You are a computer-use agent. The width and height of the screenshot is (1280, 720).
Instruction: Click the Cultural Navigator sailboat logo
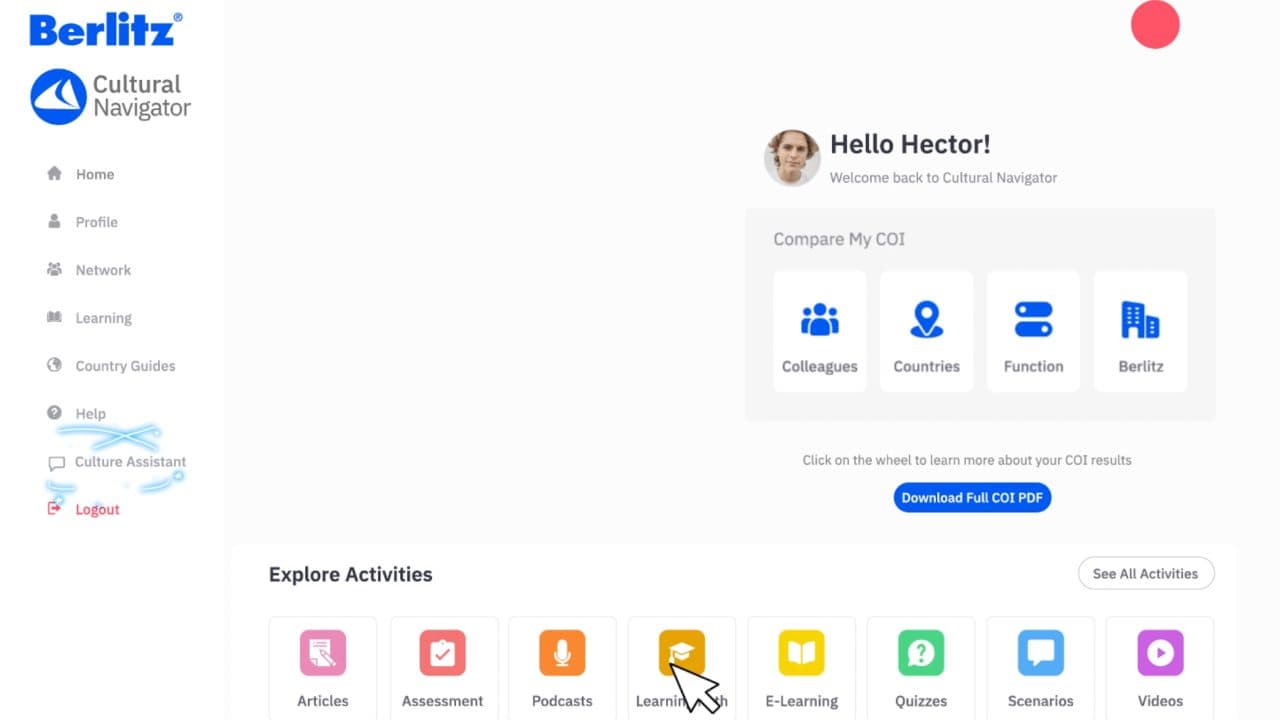(58, 97)
